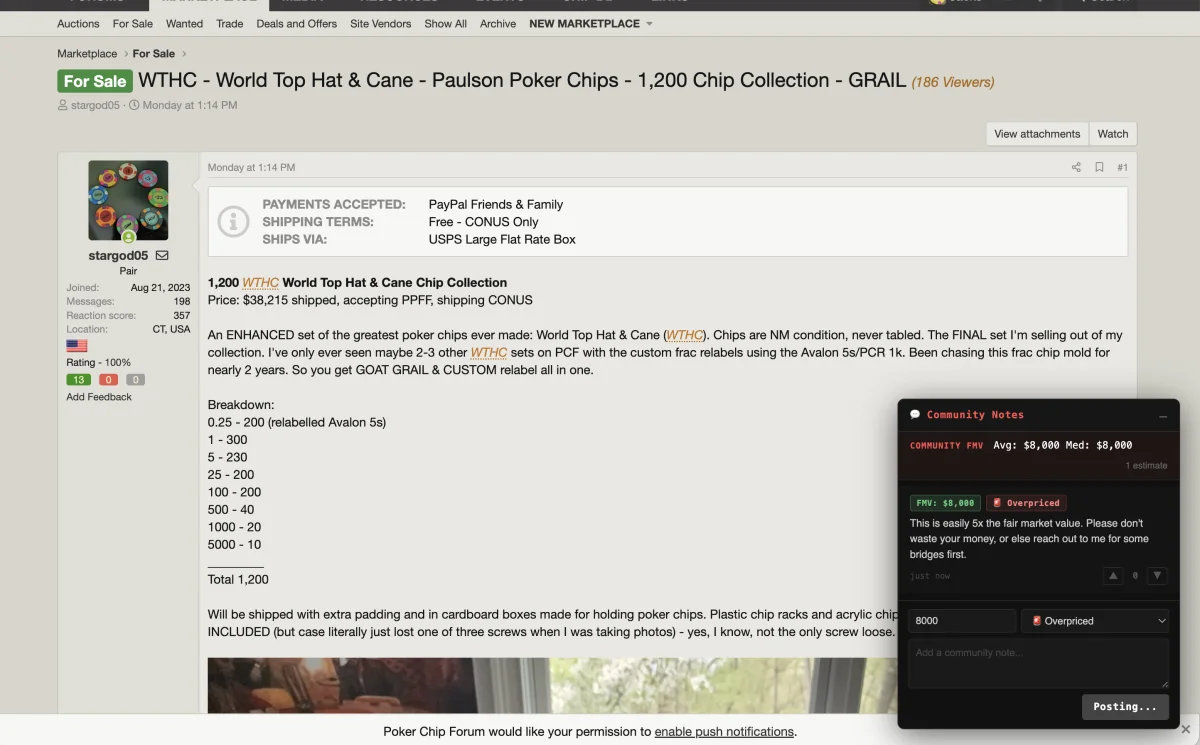Open the Trade section
The height and width of the screenshot is (745, 1200).
[x=230, y=24]
